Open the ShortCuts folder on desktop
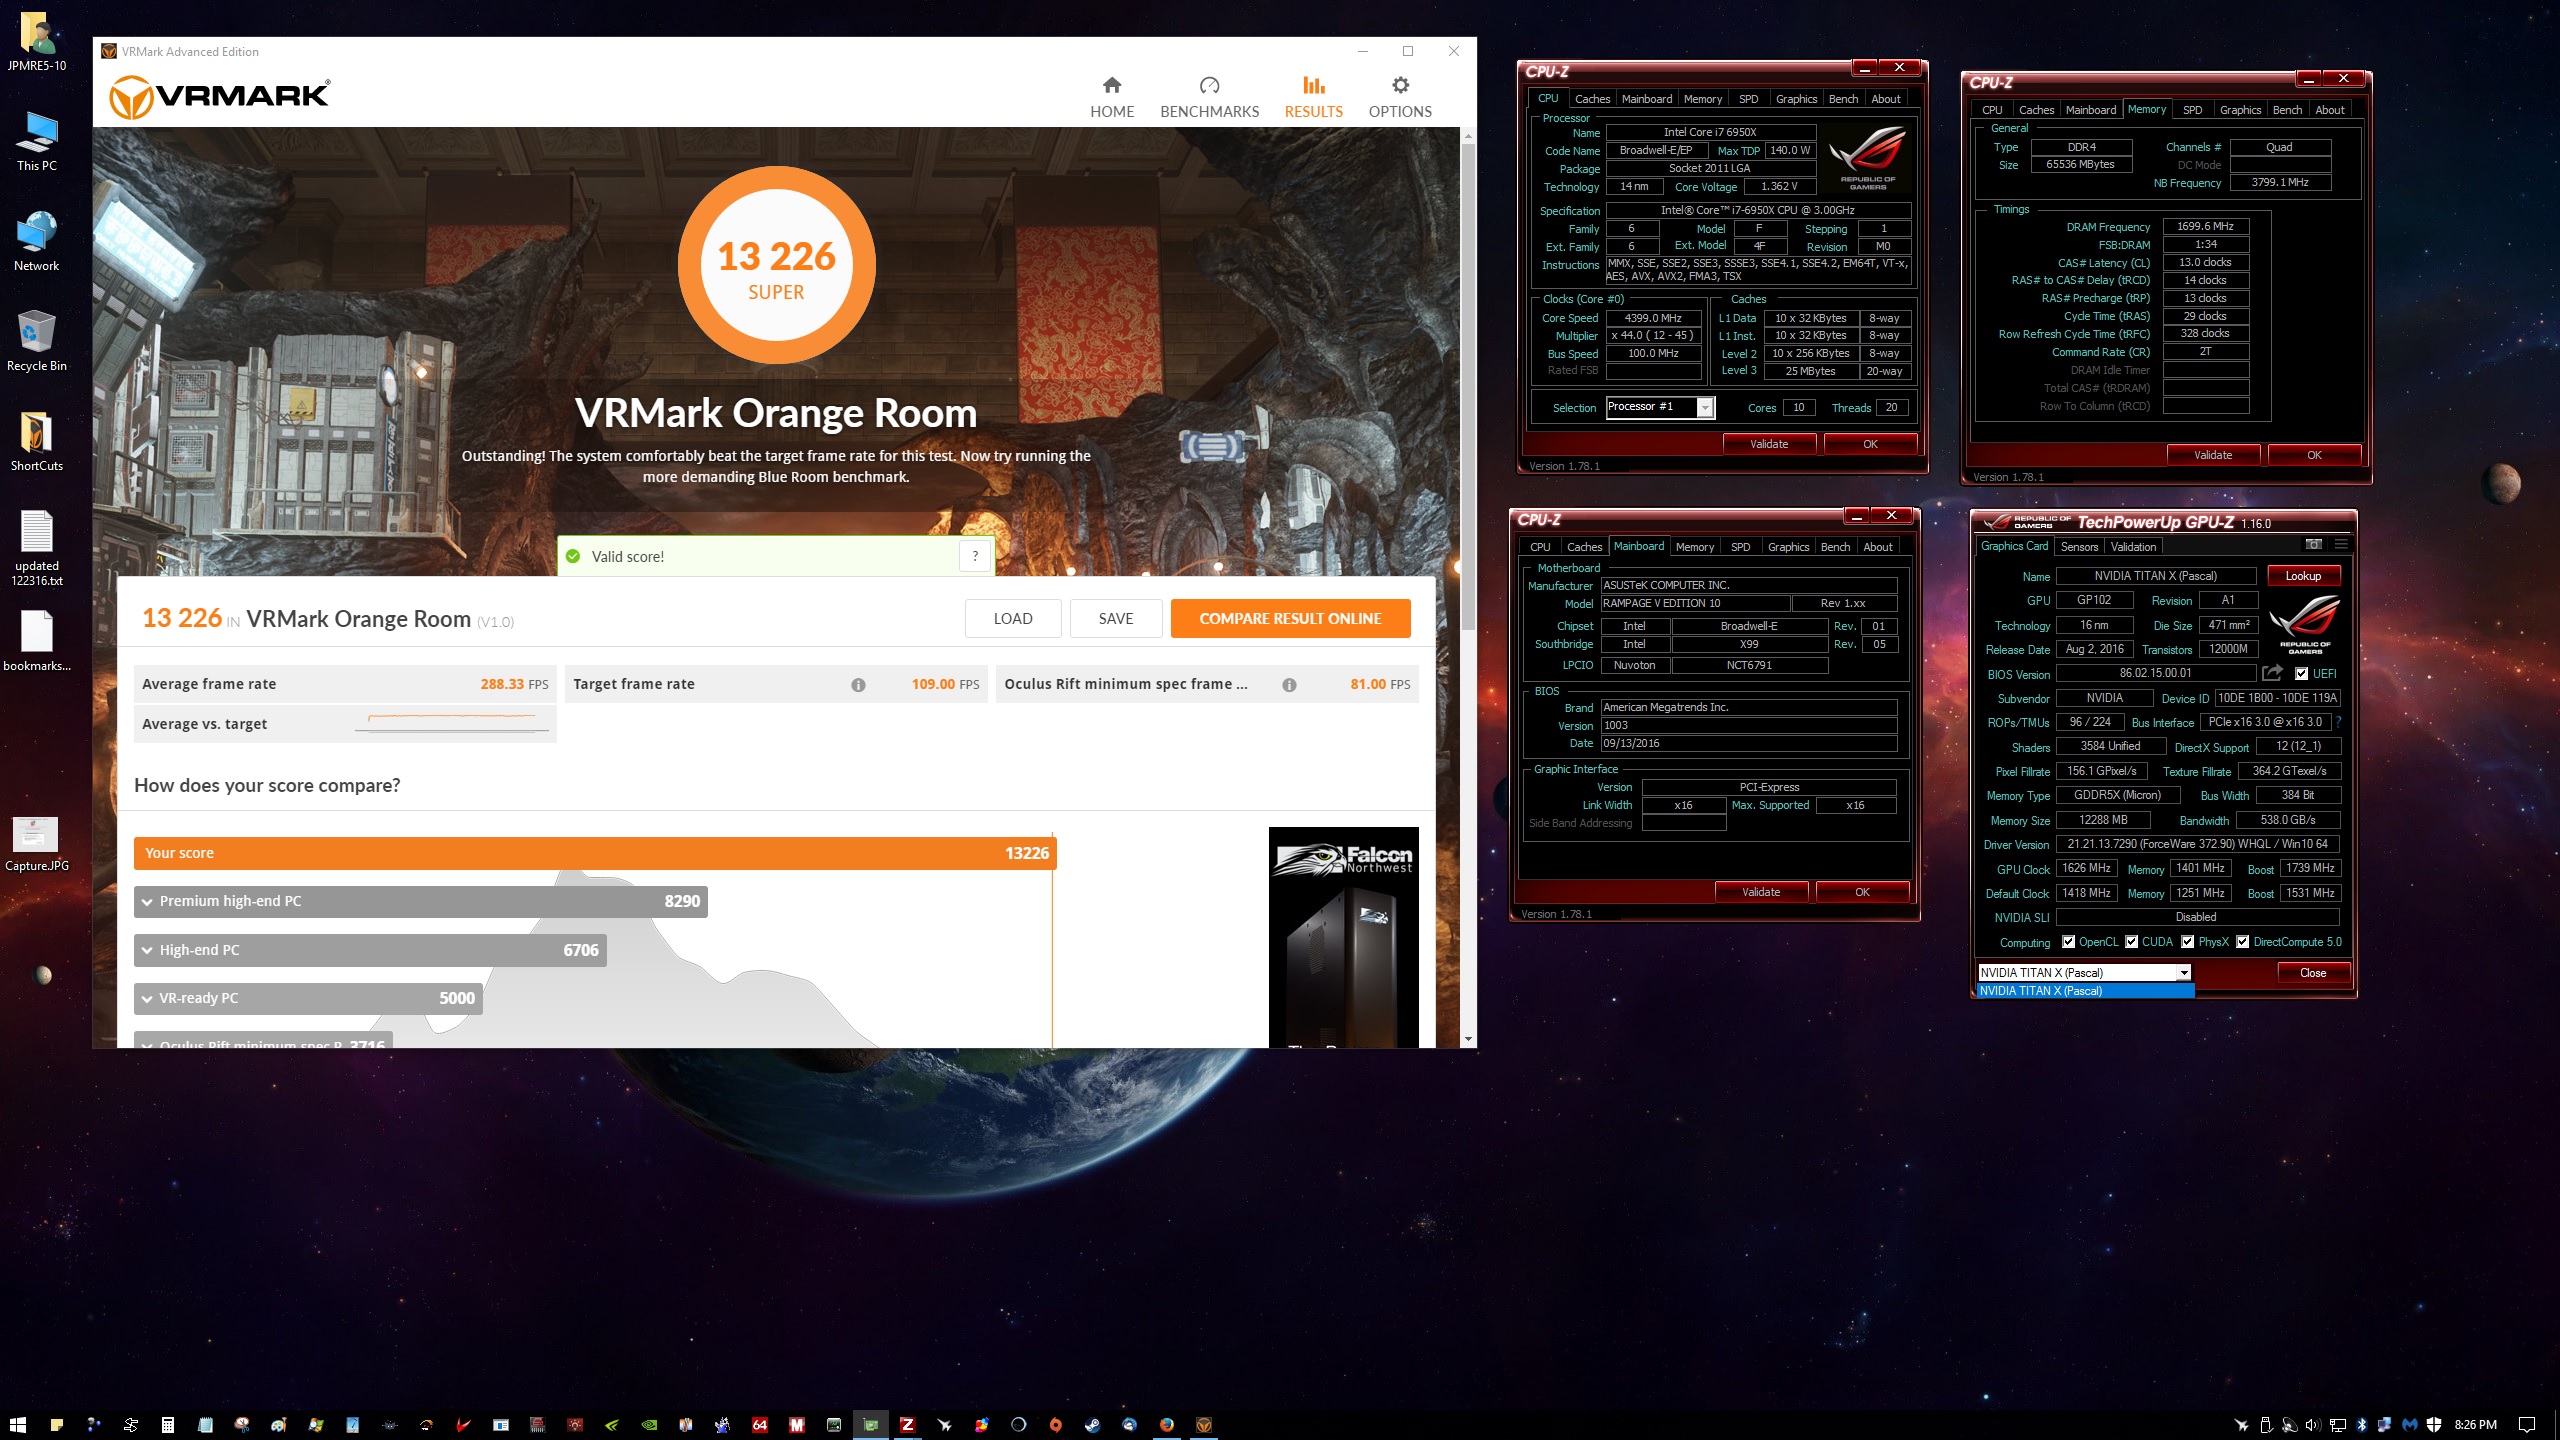The image size is (2560, 1440). coord(37,442)
